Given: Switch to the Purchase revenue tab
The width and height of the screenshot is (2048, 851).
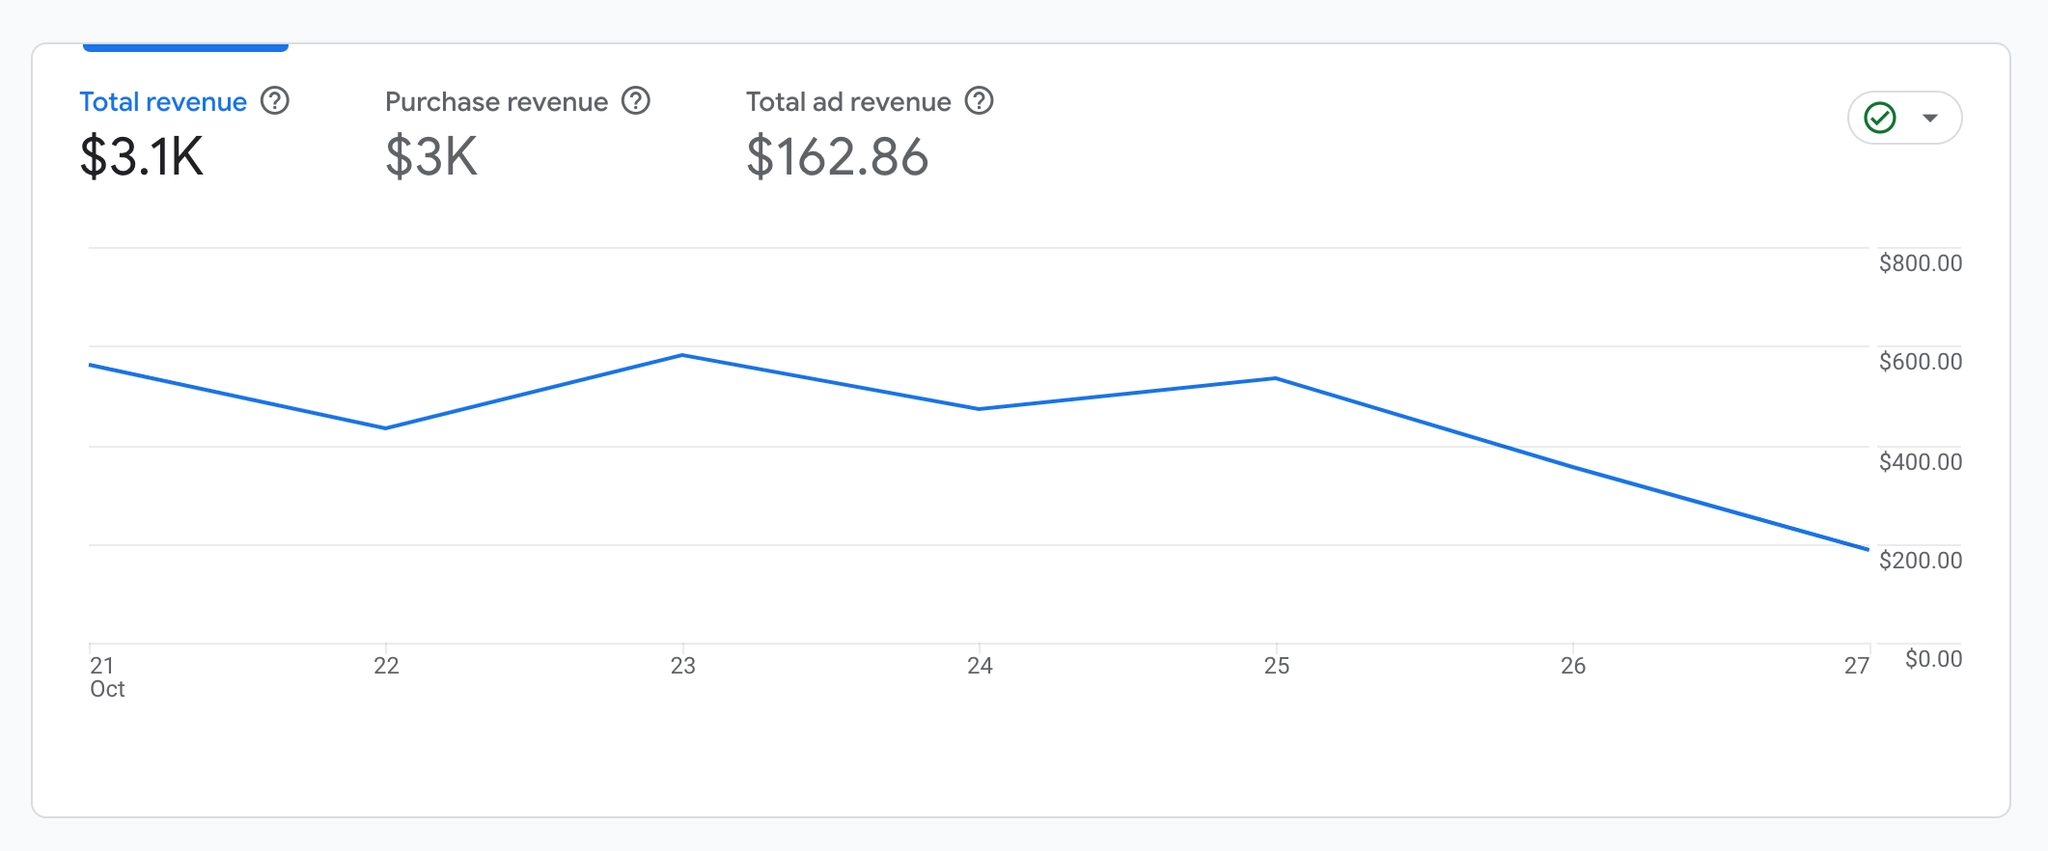Looking at the screenshot, I should [x=496, y=102].
